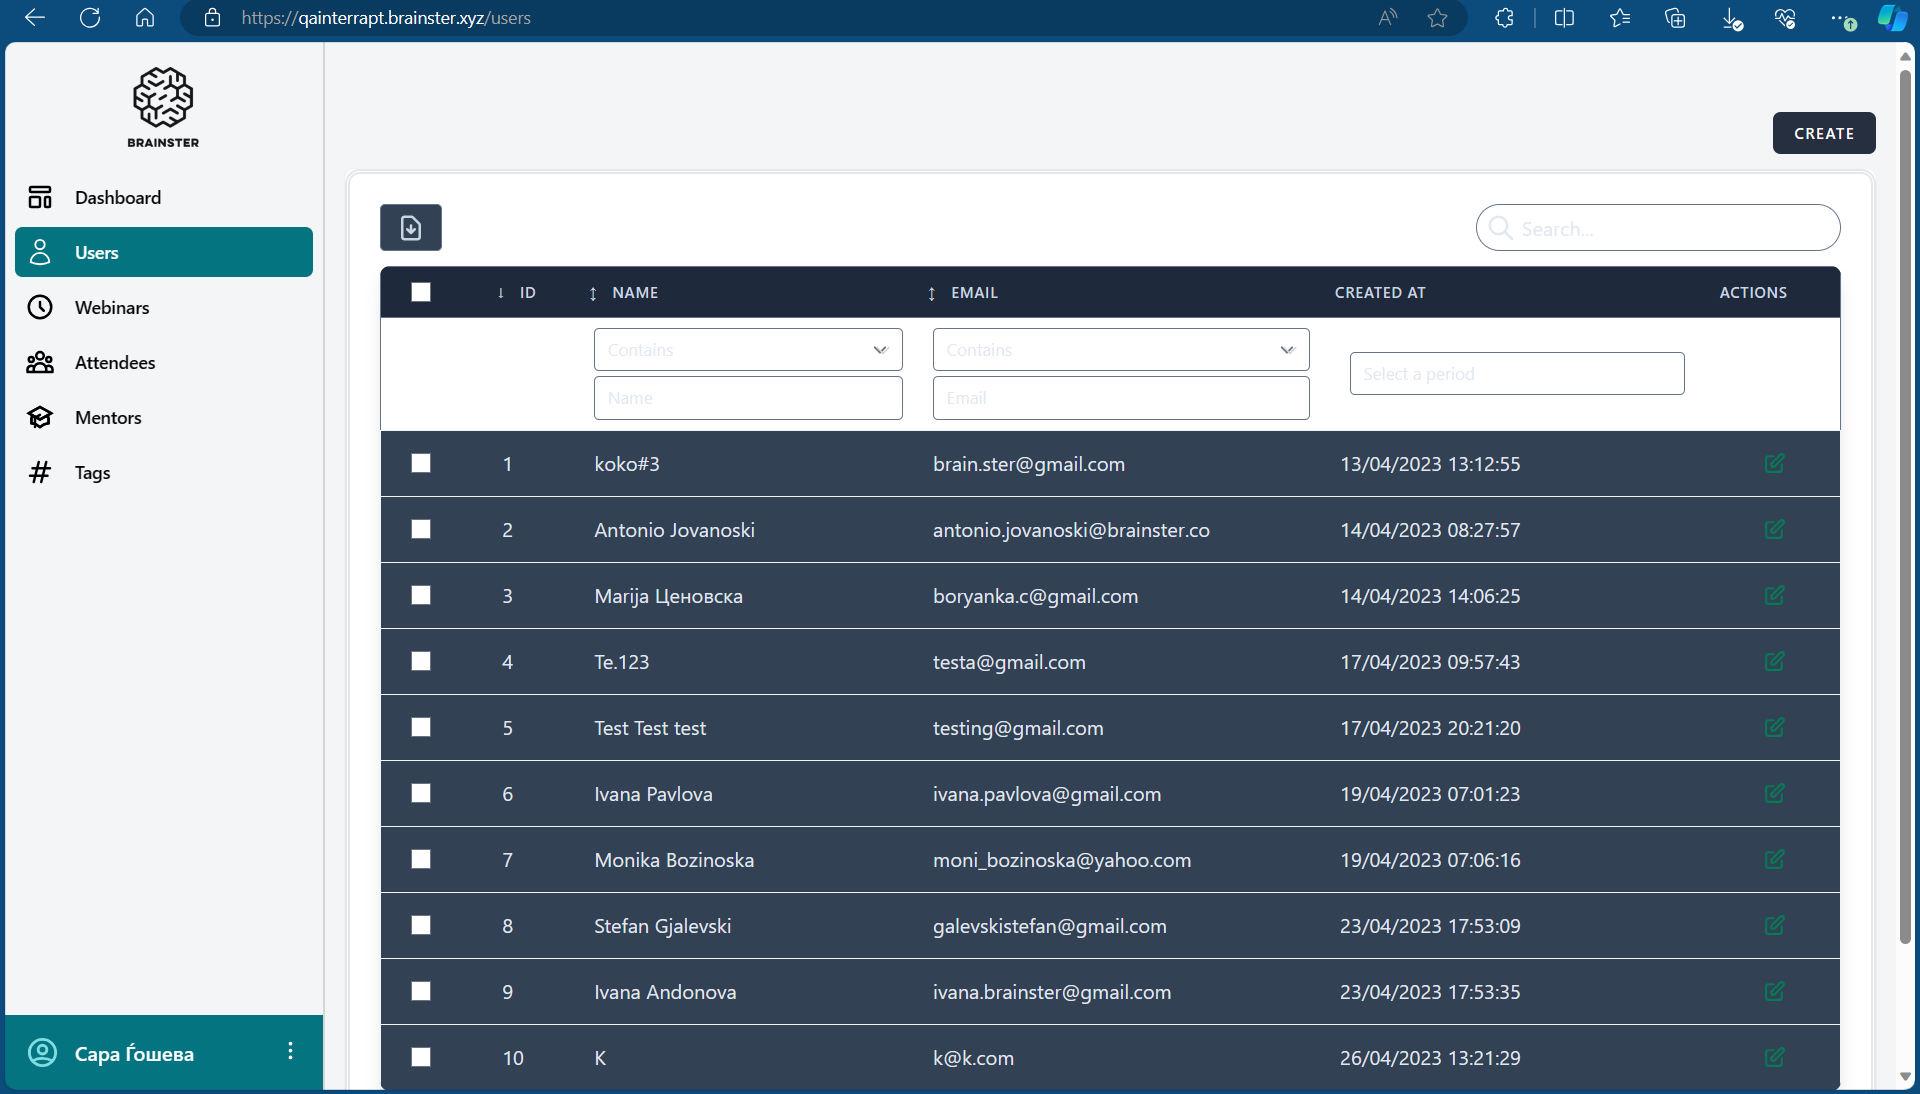The image size is (1920, 1094).
Task: Go to Webinars in sidebar
Action: point(112,308)
